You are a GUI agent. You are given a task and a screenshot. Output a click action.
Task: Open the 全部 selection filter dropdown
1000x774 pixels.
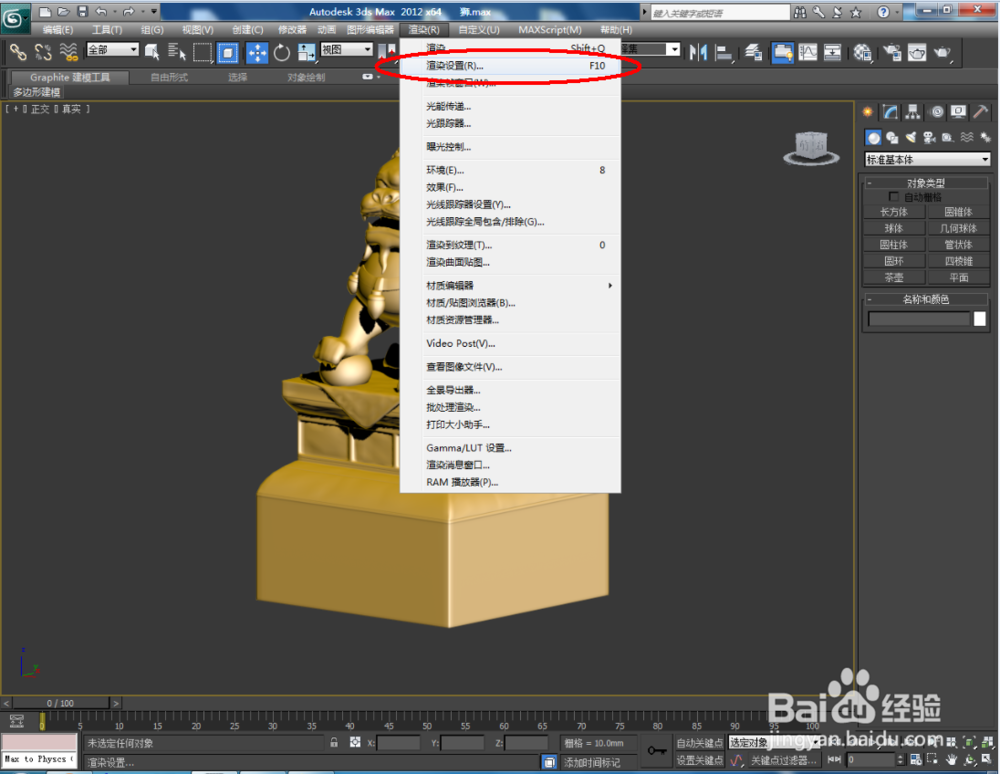pos(112,49)
